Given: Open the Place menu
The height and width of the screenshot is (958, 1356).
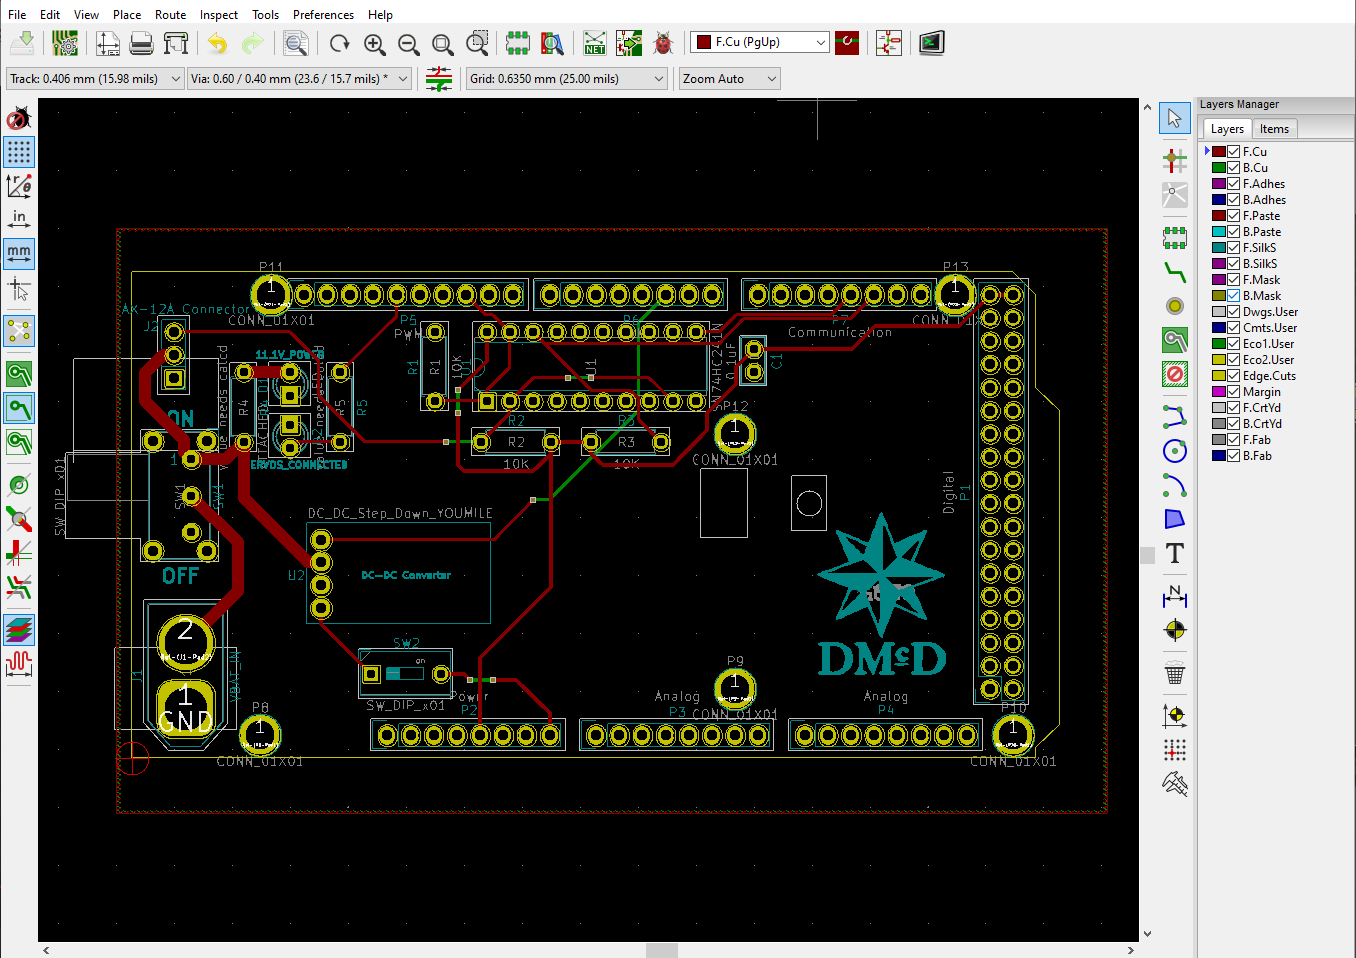Looking at the screenshot, I should [127, 15].
